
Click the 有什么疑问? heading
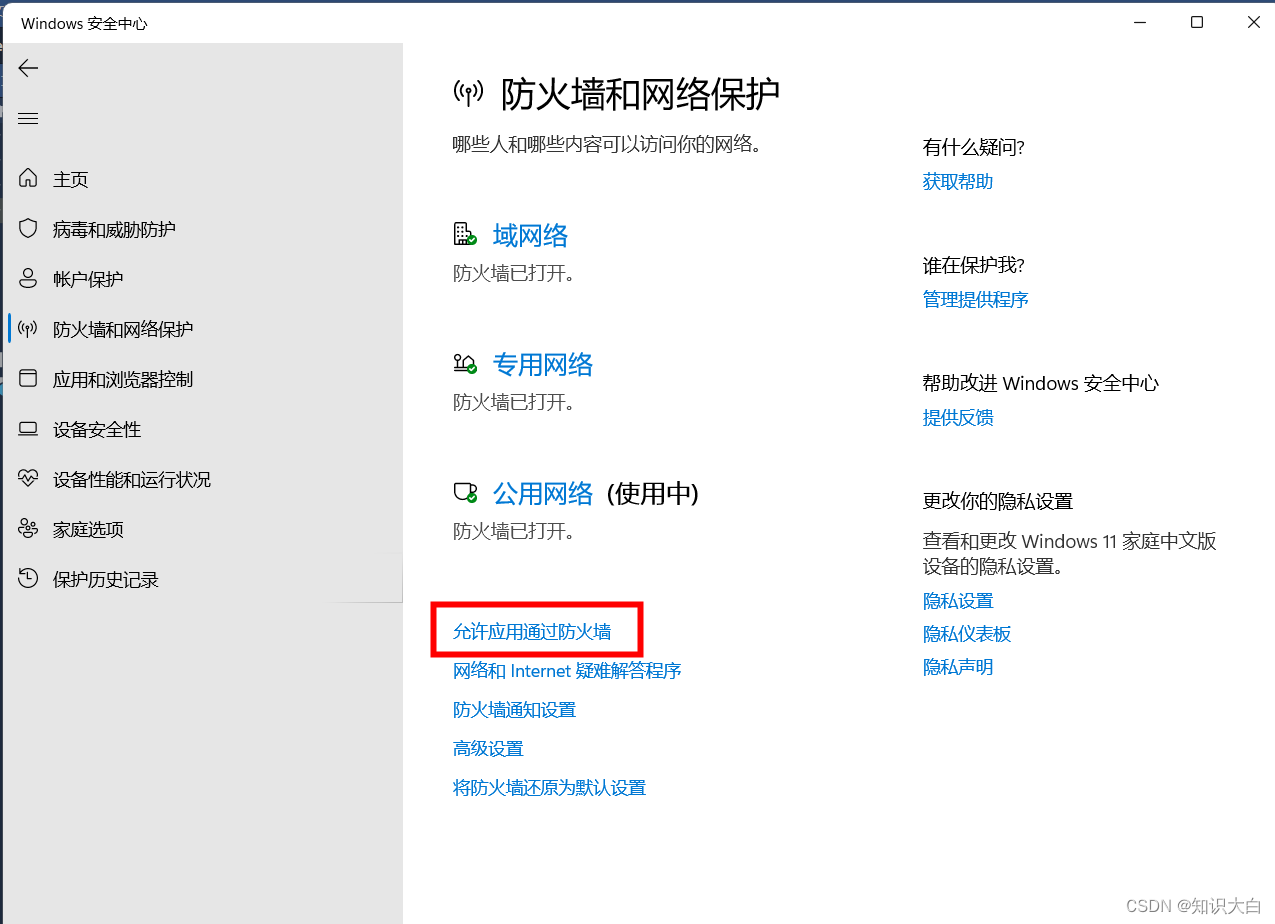point(974,147)
